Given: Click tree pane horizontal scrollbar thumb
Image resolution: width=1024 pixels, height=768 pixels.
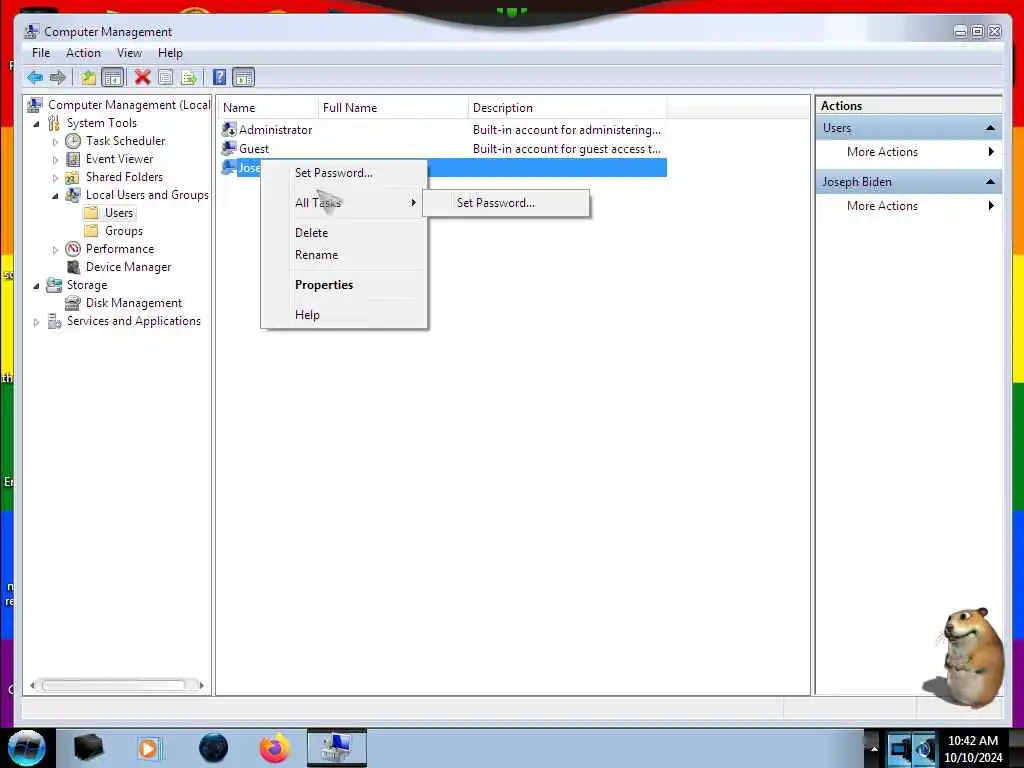Looking at the screenshot, I should (x=114, y=685).
